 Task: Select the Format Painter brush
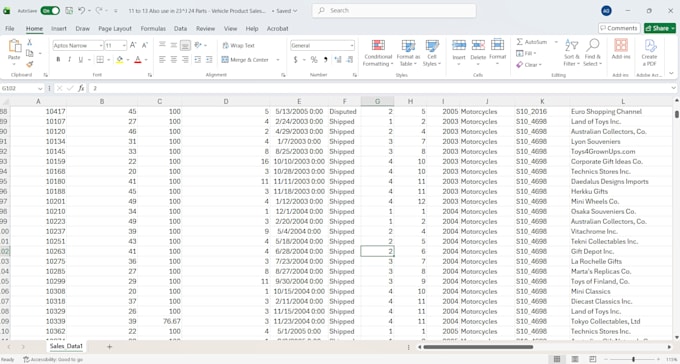(x=29, y=64)
